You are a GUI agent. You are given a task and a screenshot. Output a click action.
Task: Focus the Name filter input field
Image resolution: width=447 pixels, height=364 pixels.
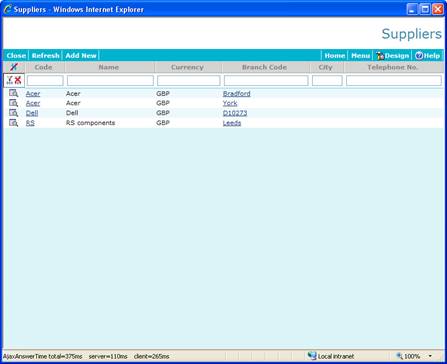click(x=110, y=80)
